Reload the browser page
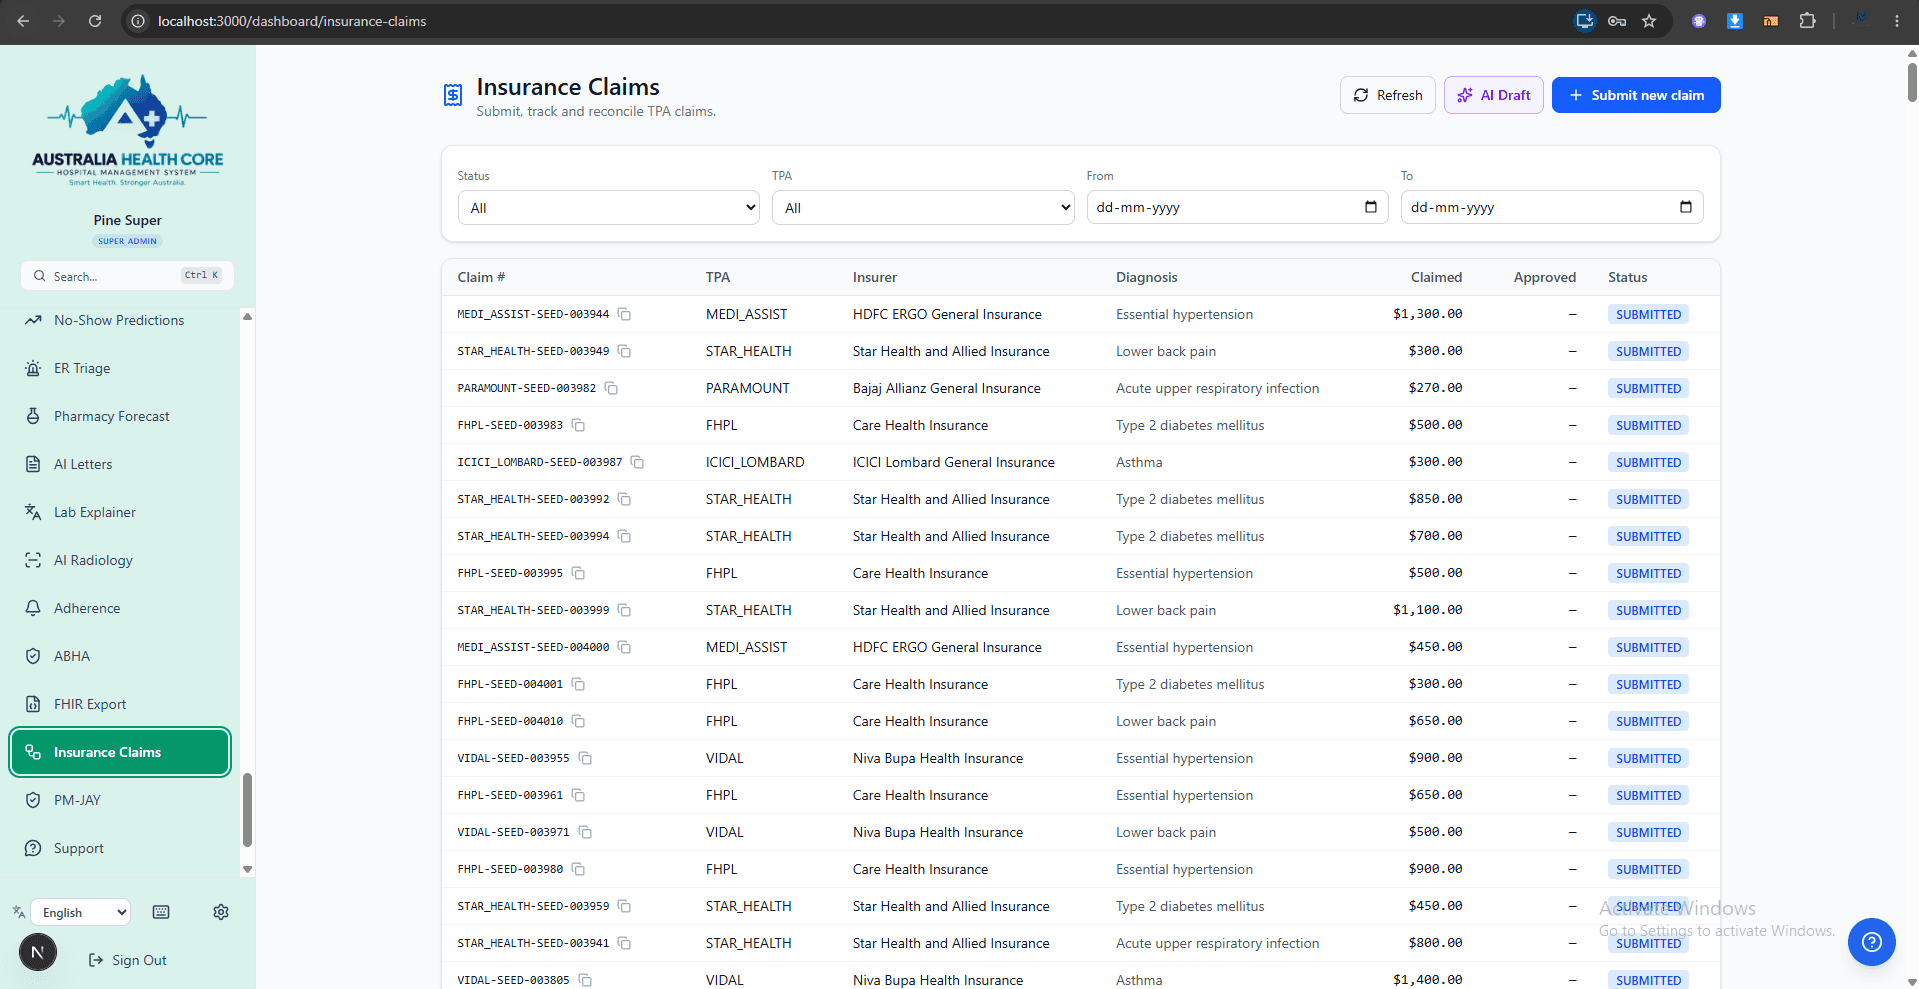This screenshot has width=1919, height=989. click(95, 21)
